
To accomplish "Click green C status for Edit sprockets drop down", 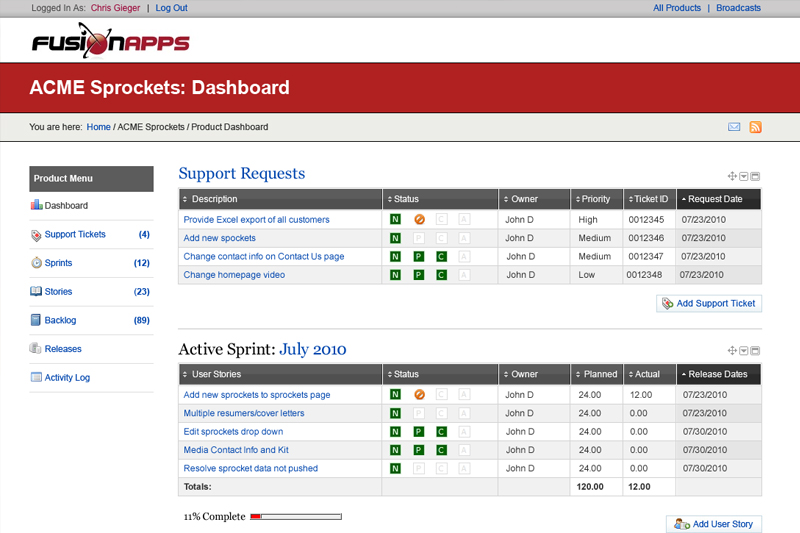I will (441, 432).
